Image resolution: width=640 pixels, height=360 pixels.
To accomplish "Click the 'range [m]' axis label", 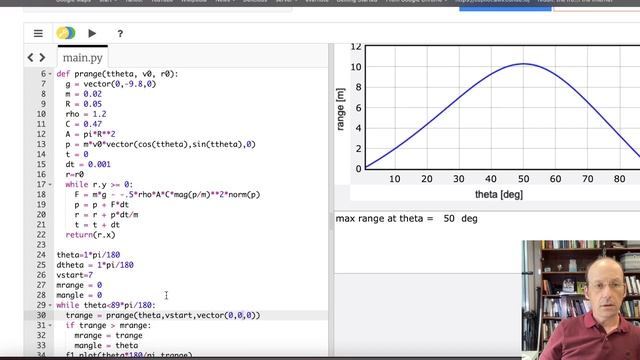I will coord(340,109).
